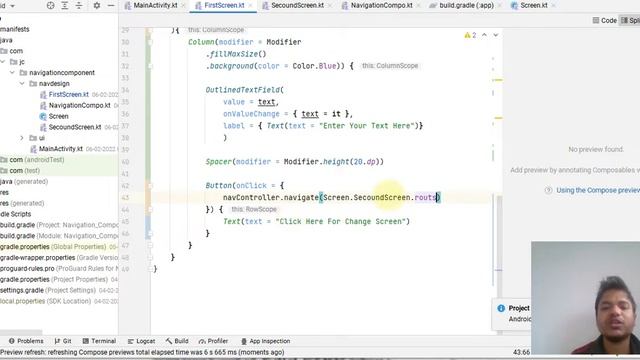640x360 pixels.
Task: Close the FirstScreen.kt tab
Action: coord(250,6)
